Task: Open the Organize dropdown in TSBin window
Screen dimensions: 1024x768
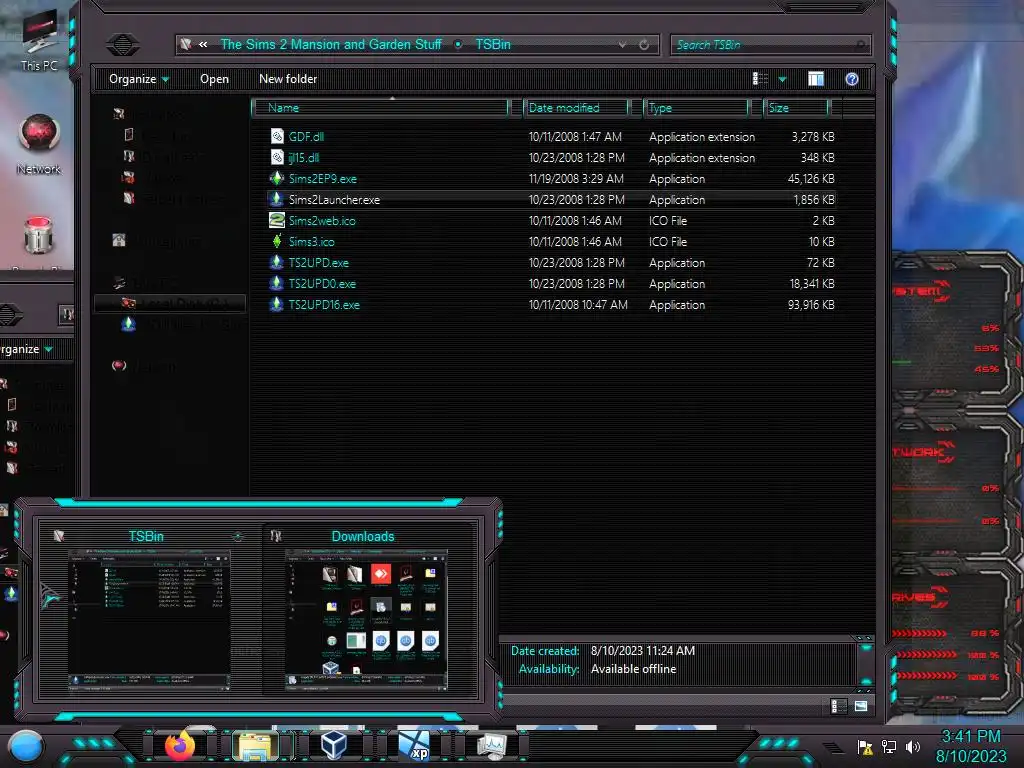Action: [138, 79]
